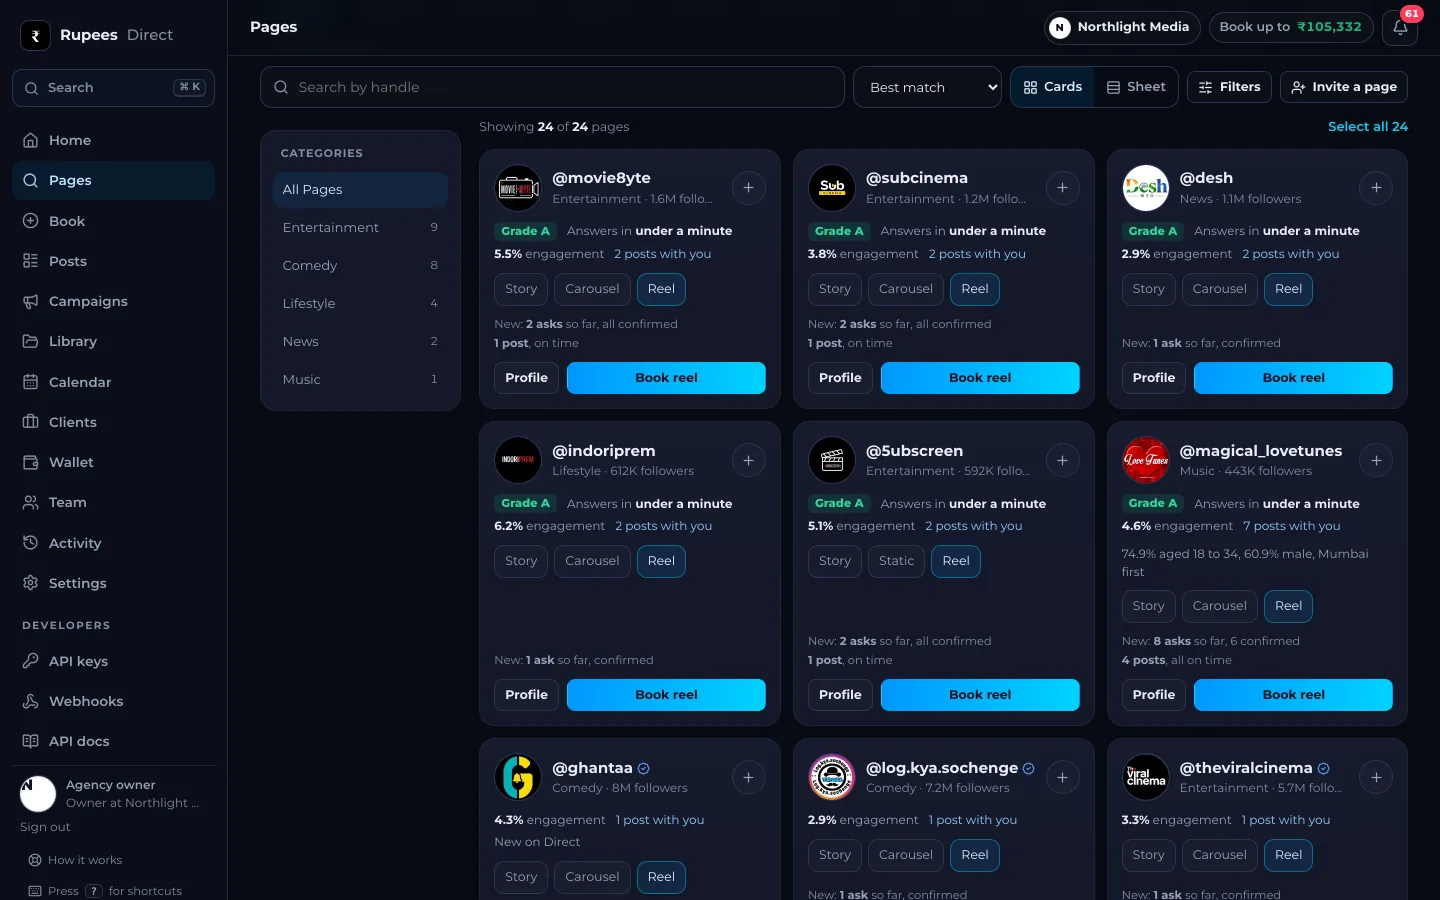Add @movie8yte with the plus icon
Viewport: 1440px width, 900px height.
pyautogui.click(x=748, y=188)
